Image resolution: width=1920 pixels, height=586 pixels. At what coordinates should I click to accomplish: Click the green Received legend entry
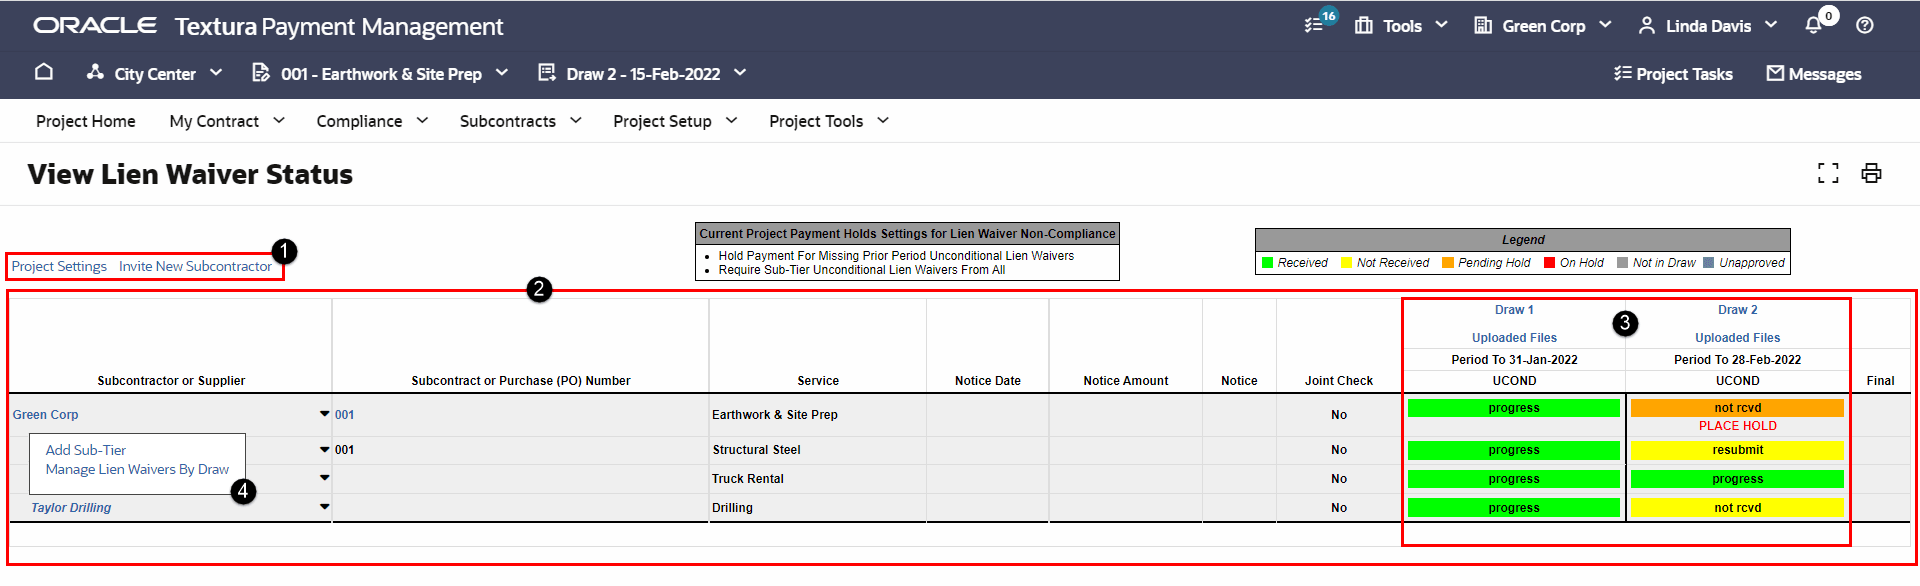click(1295, 263)
